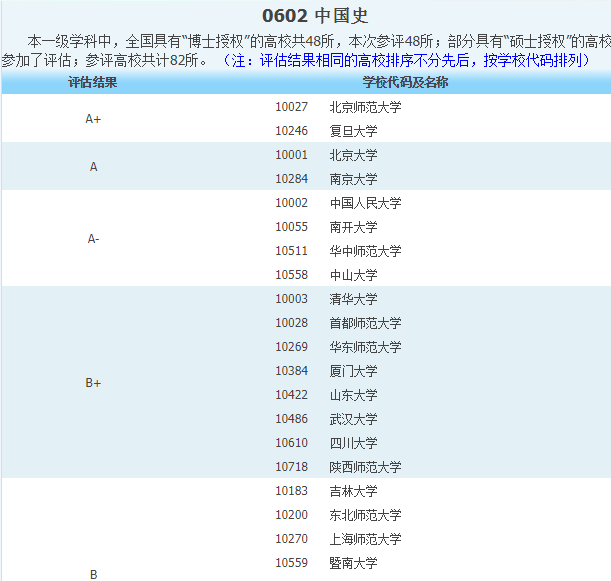Click the A+ grade cell
The width and height of the screenshot is (611, 581).
coord(93,119)
